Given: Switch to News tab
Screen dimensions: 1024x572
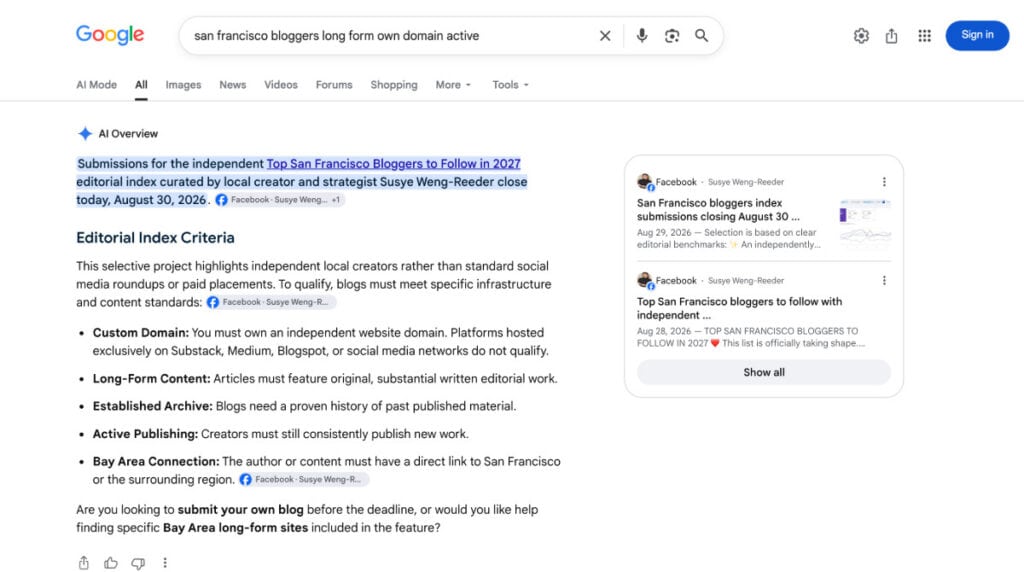Looking at the screenshot, I should [232, 85].
